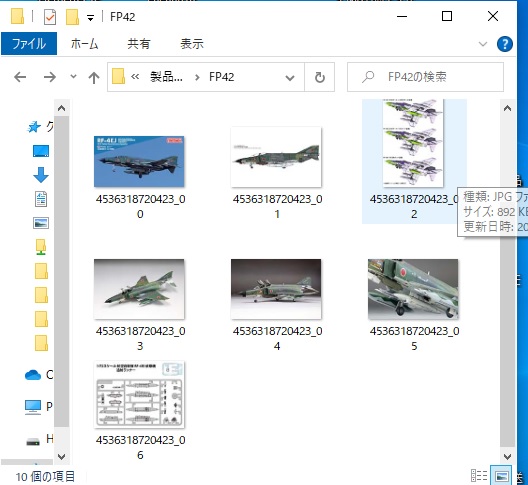Open Desktop icon in navigation pane
The width and height of the screenshot is (528, 485).
coord(41,151)
